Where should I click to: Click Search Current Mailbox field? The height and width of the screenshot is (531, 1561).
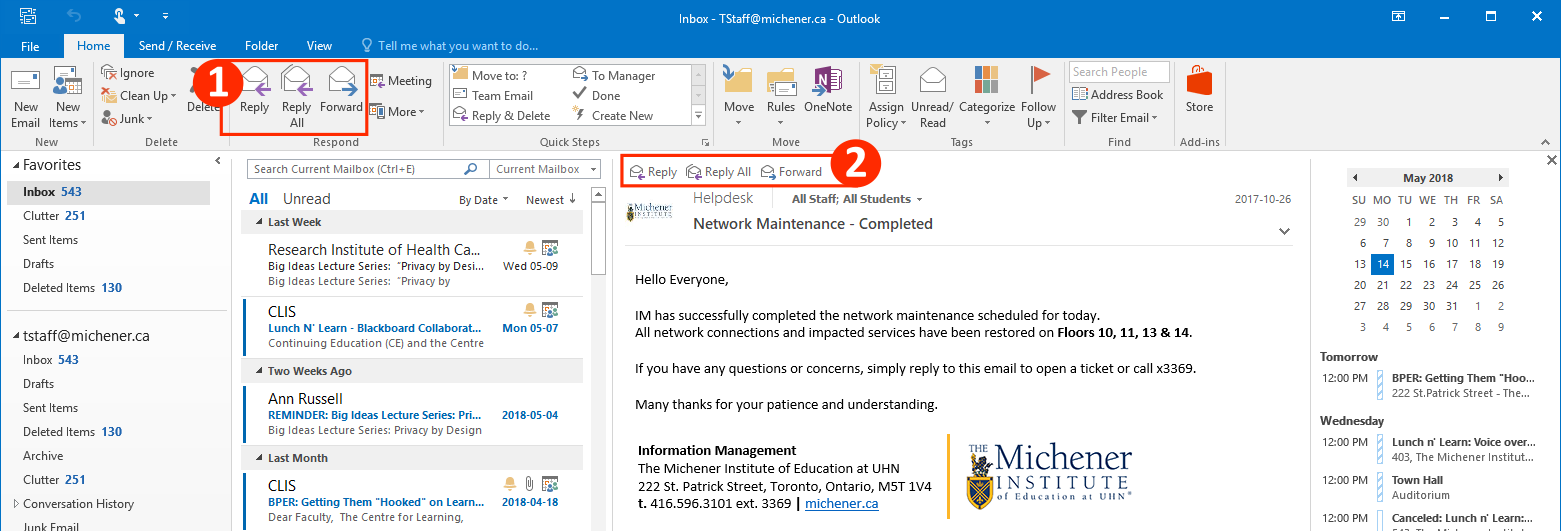[366, 169]
